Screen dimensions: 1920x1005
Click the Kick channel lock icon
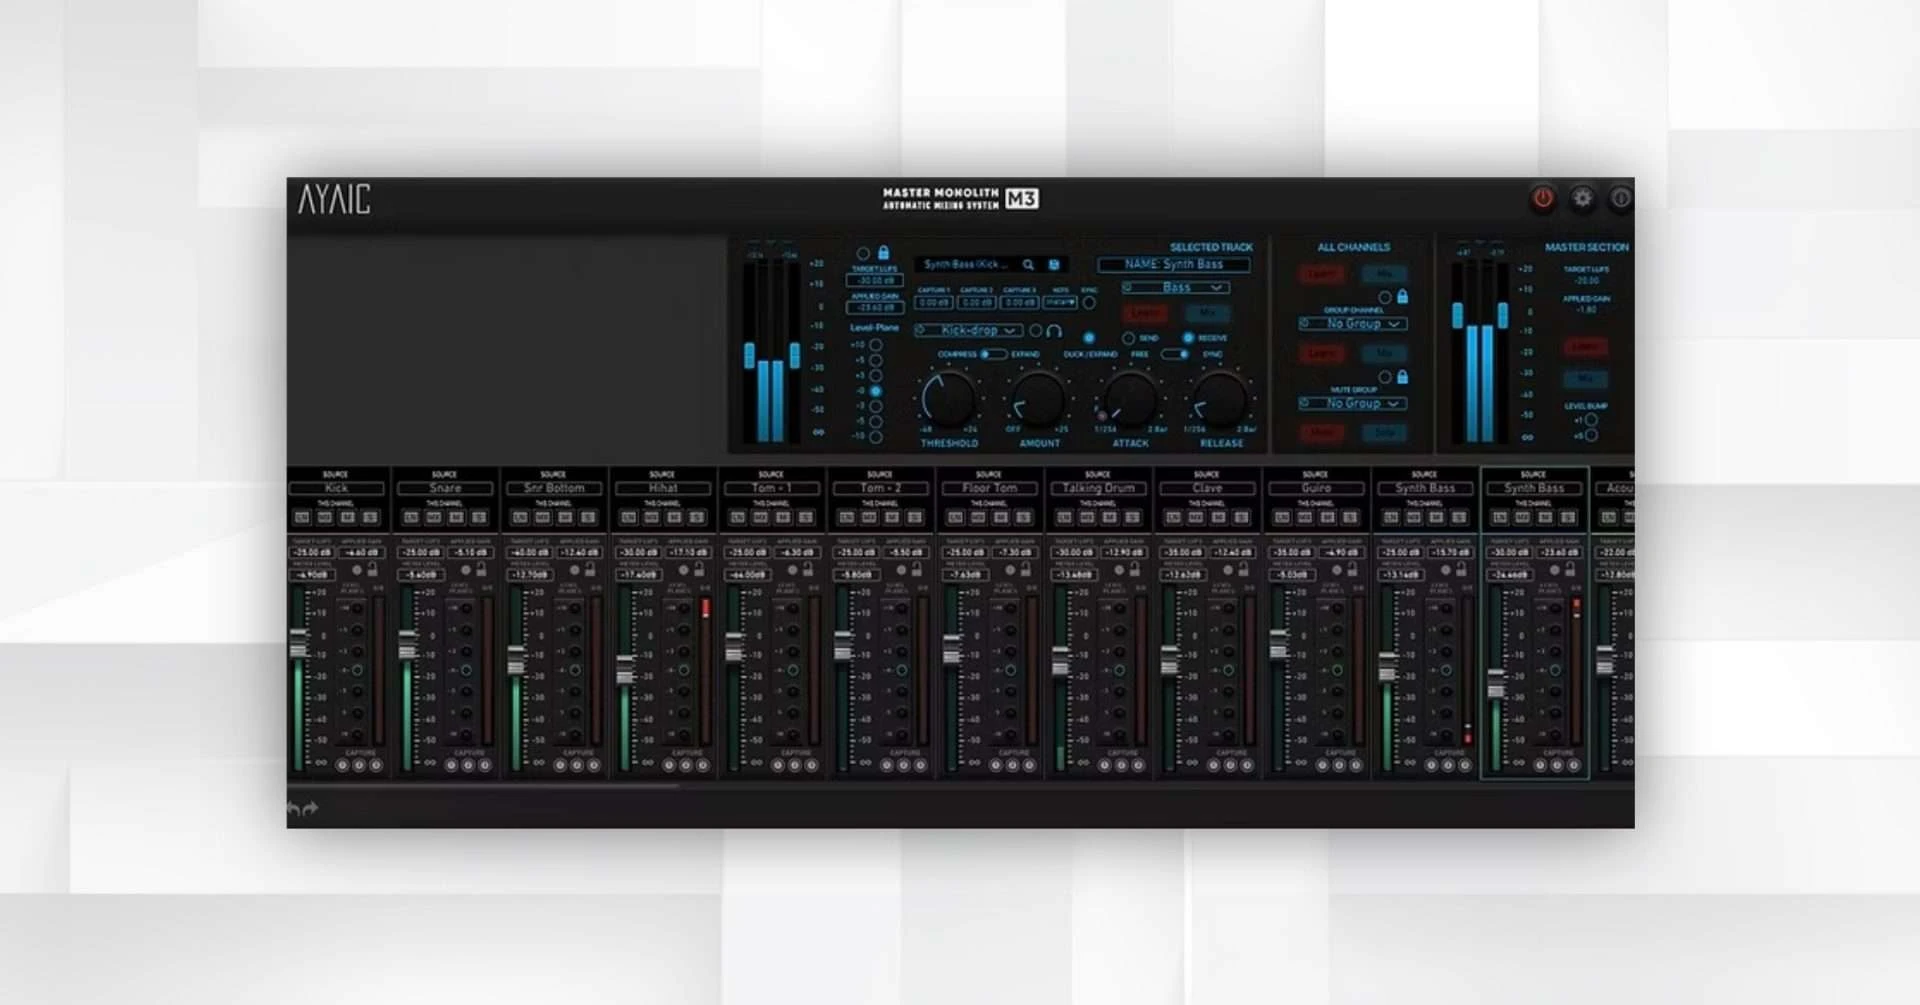click(x=373, y=569)
